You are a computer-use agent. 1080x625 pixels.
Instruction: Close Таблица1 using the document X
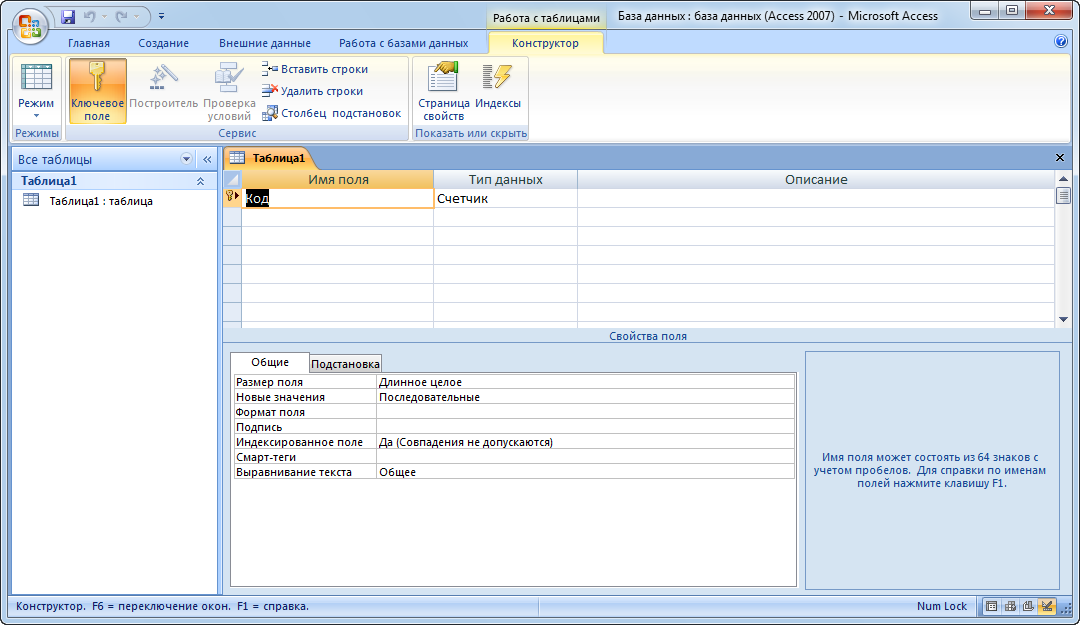[1060, 158]
